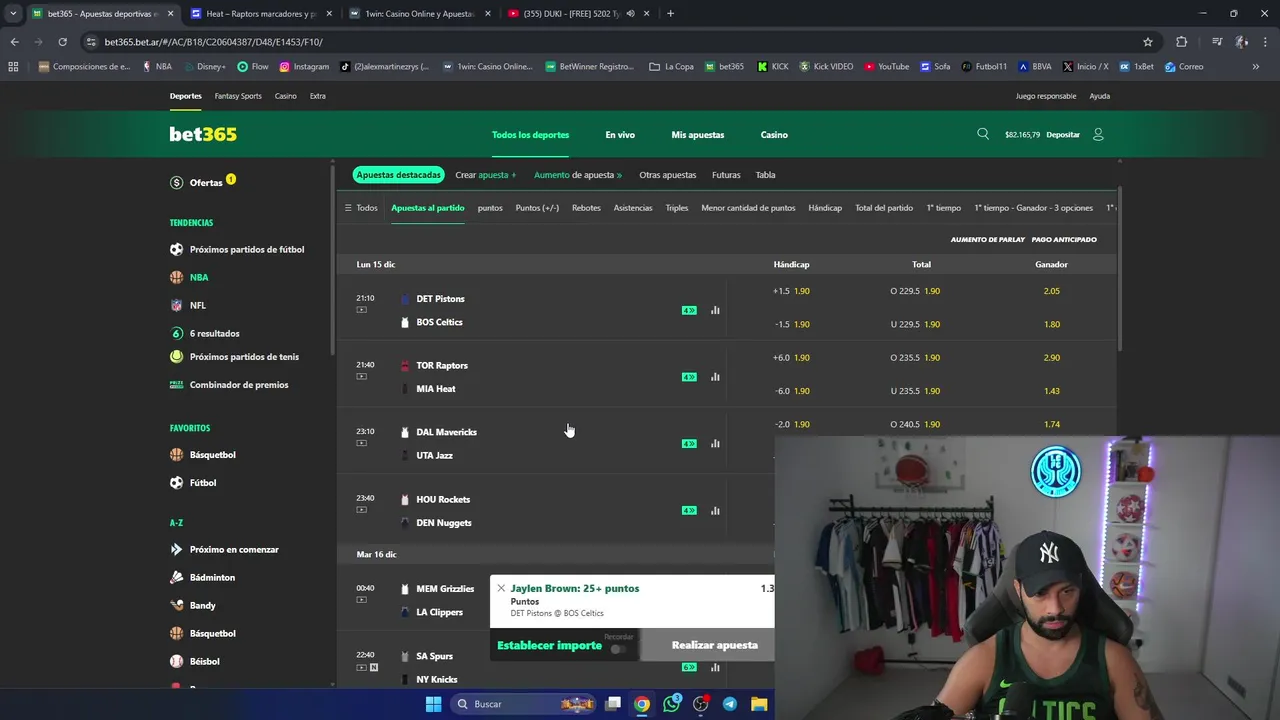
Task: Click green markets badge for TOR Raptors game
Action: pyautogui.click(x=689, y=377)
